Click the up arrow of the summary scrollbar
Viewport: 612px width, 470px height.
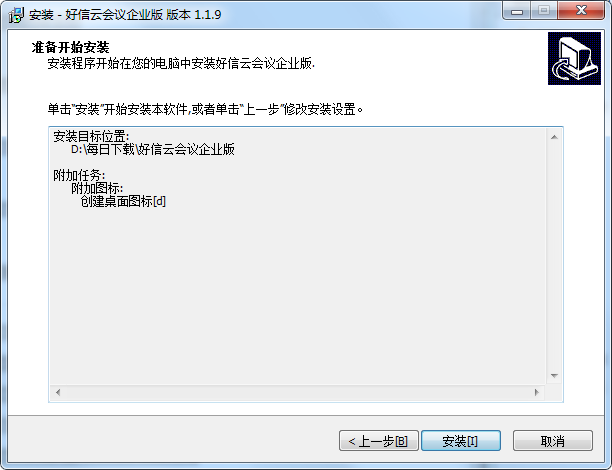pyautogui.click(x=554, y=137)
